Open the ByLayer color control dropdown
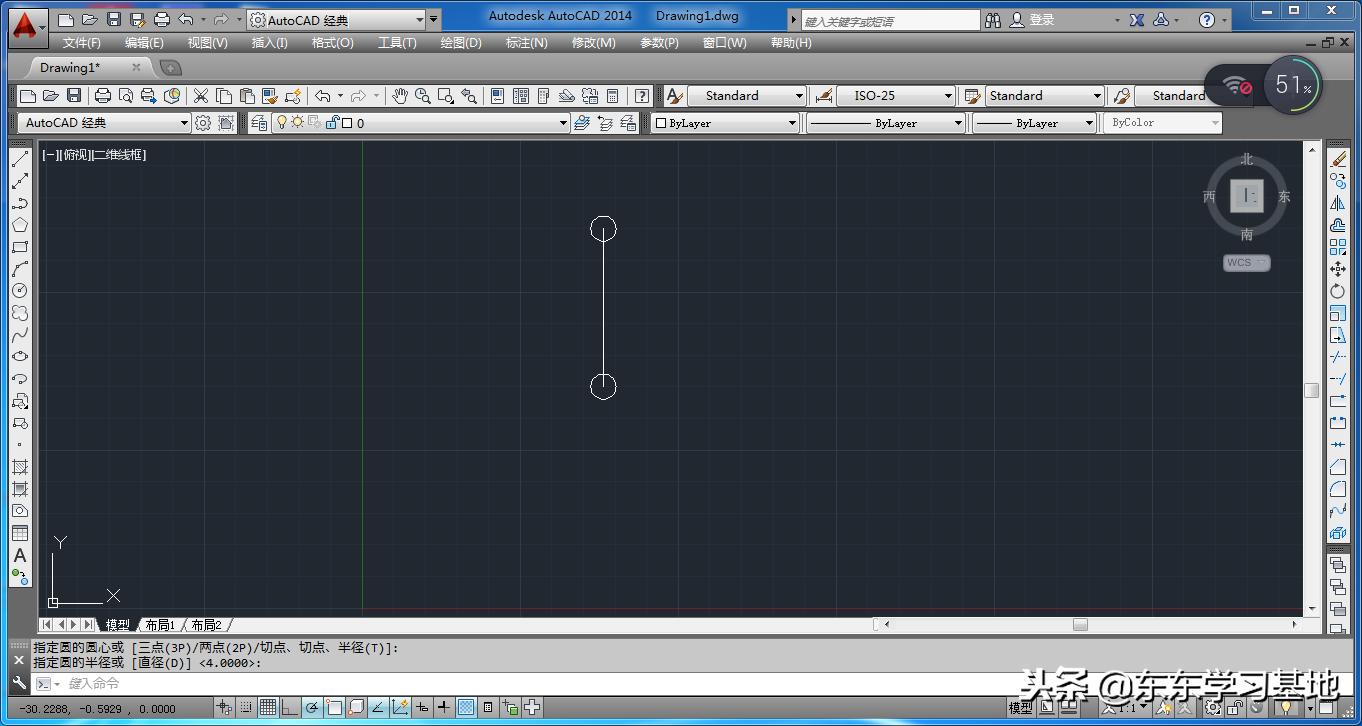The width and height of the screenshot is (1362, 726). pyautogui.click(x=726, y=123)
